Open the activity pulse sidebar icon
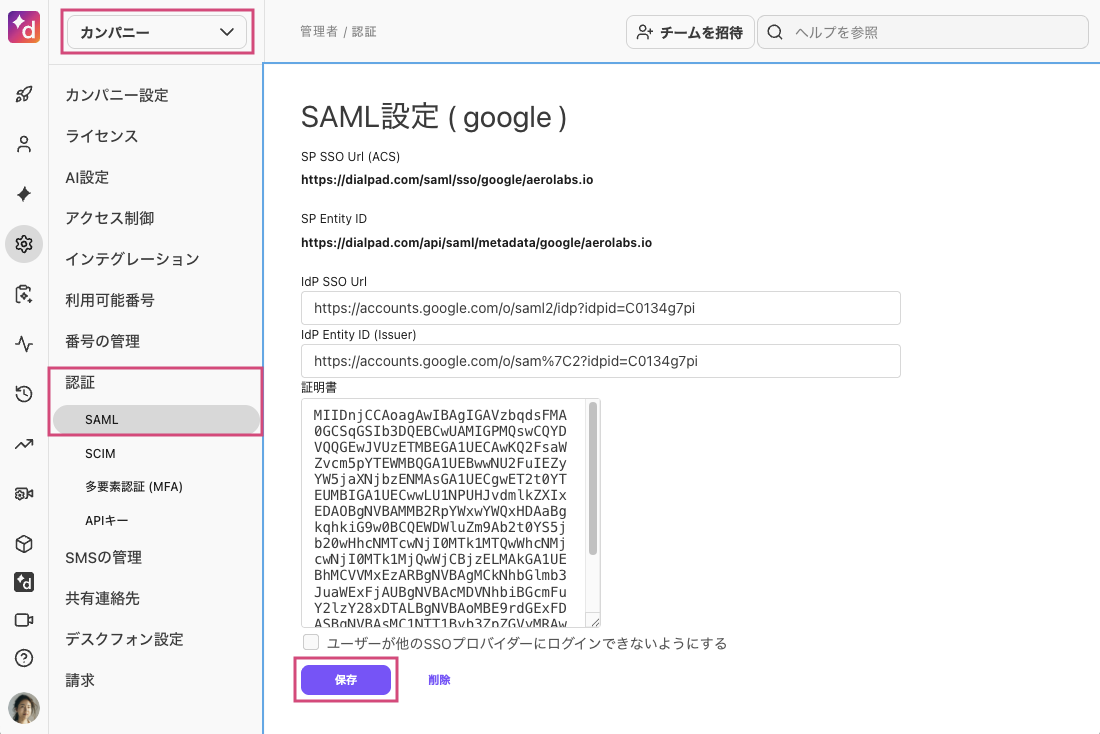This screenshot has width=1100, height=734. point(24,344)
